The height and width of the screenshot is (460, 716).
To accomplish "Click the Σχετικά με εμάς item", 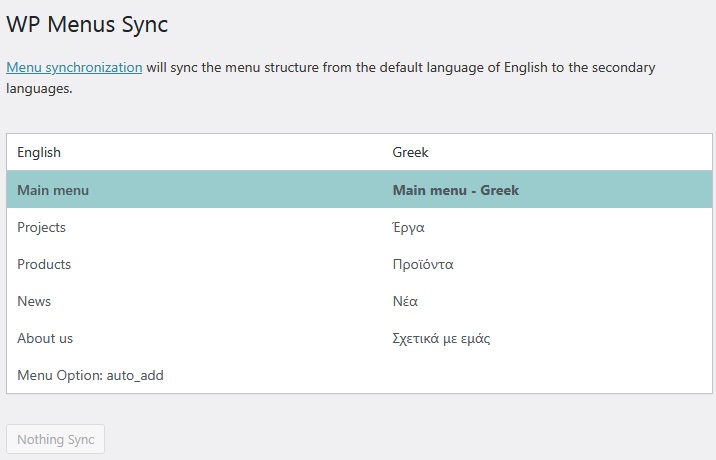I will tap(441, 338).
